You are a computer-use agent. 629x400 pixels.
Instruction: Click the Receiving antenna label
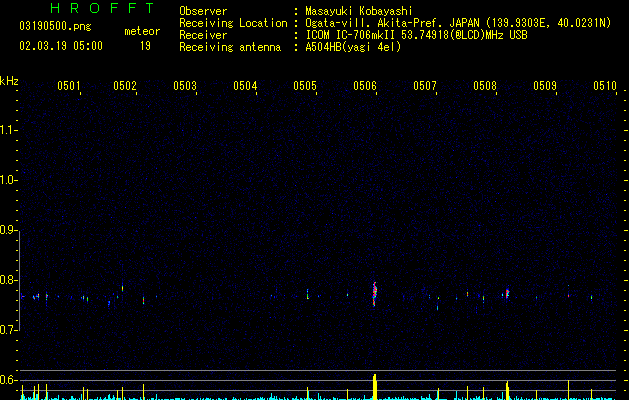tap(230, 47)
